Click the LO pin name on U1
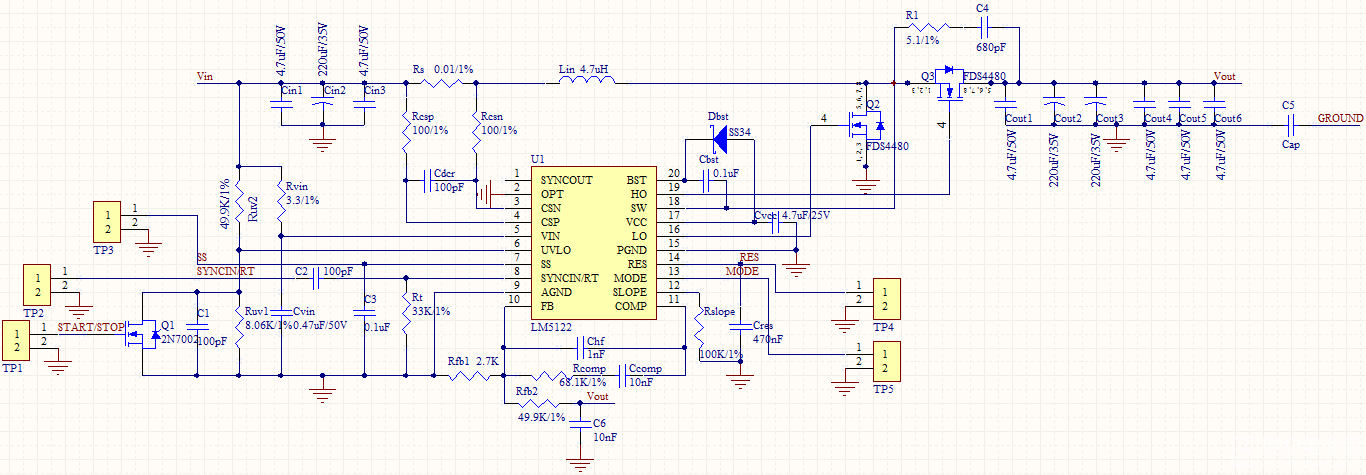The width and height of the screenshot is (1366, 475). point(641,236)
